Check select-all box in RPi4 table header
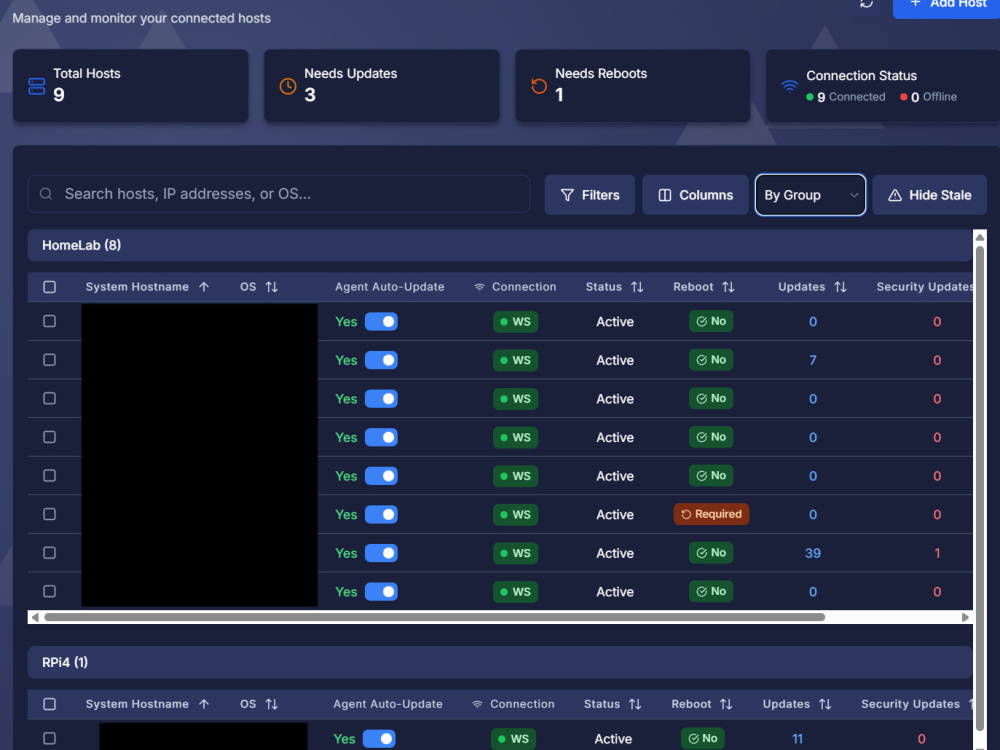Image resolution: width=1000 pixels, height=750 pixels. pyautogui.click(x=49, y=704)
